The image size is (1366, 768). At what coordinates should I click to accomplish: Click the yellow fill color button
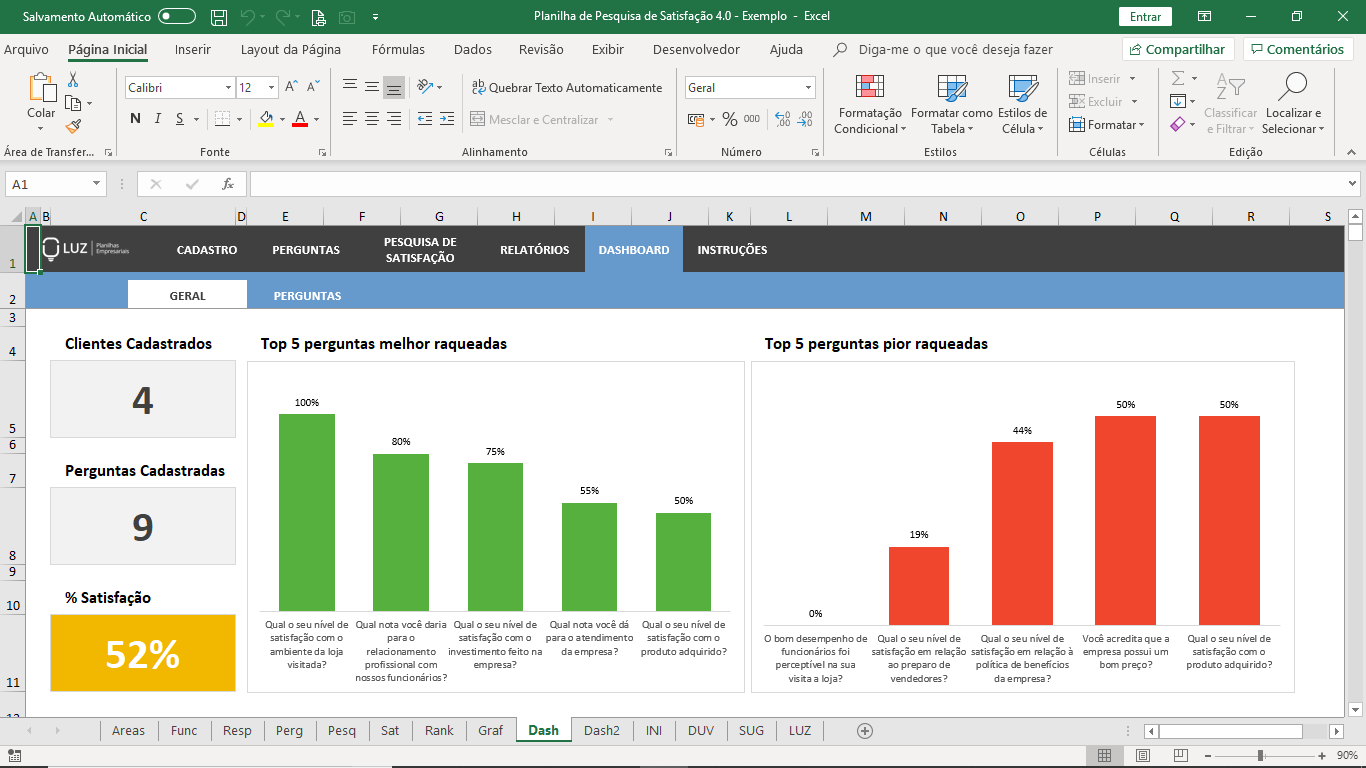(x=266, y=119)
